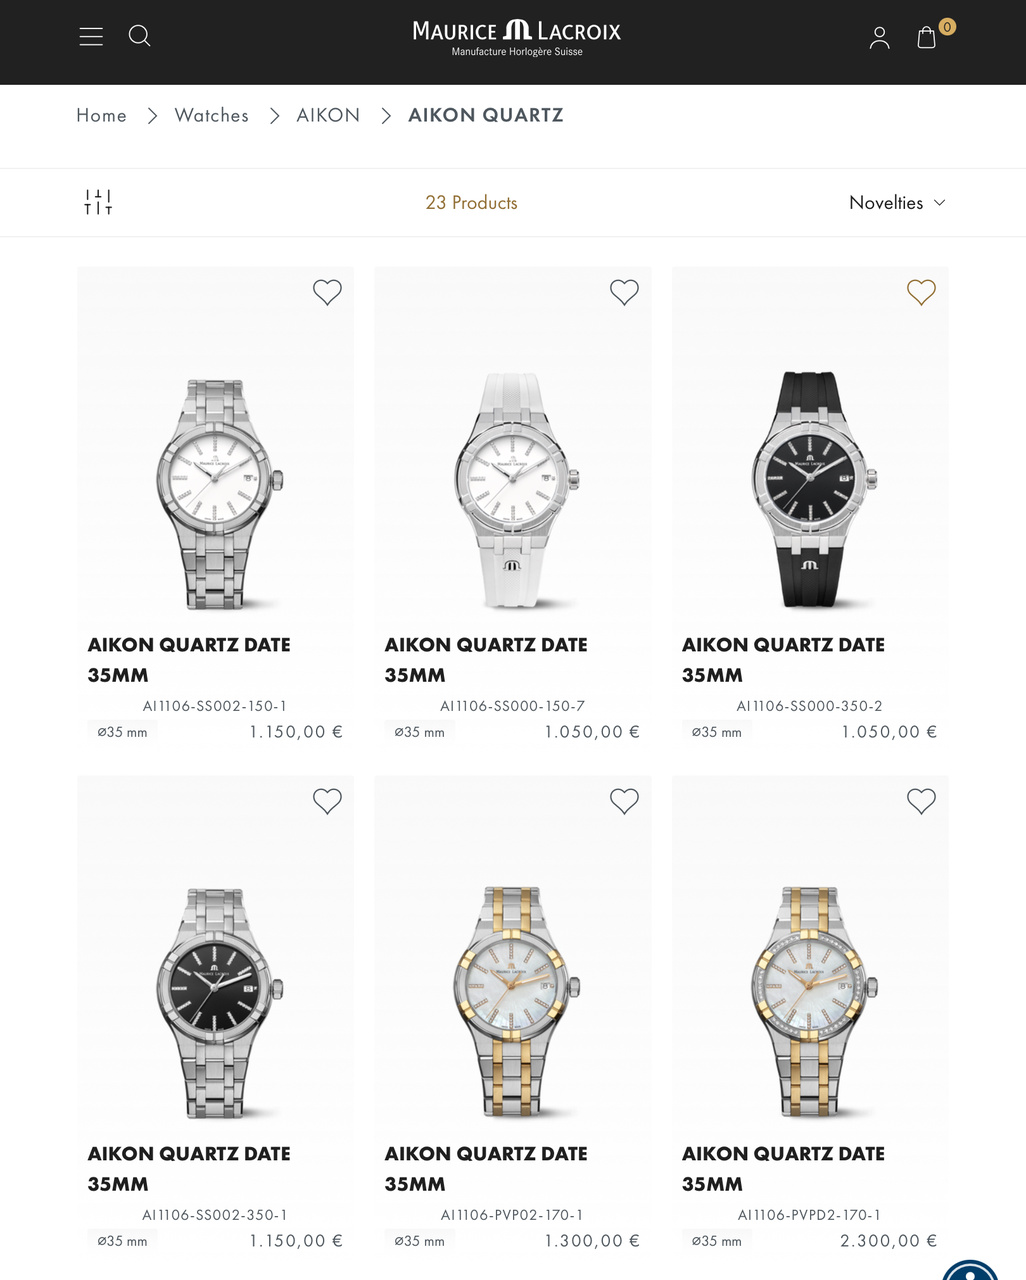The height and width of the screenshot is (1280, 1026).
Task: Toggle wishlist heart for AI1106-SS000-150-7
Action: pos(624,292)
